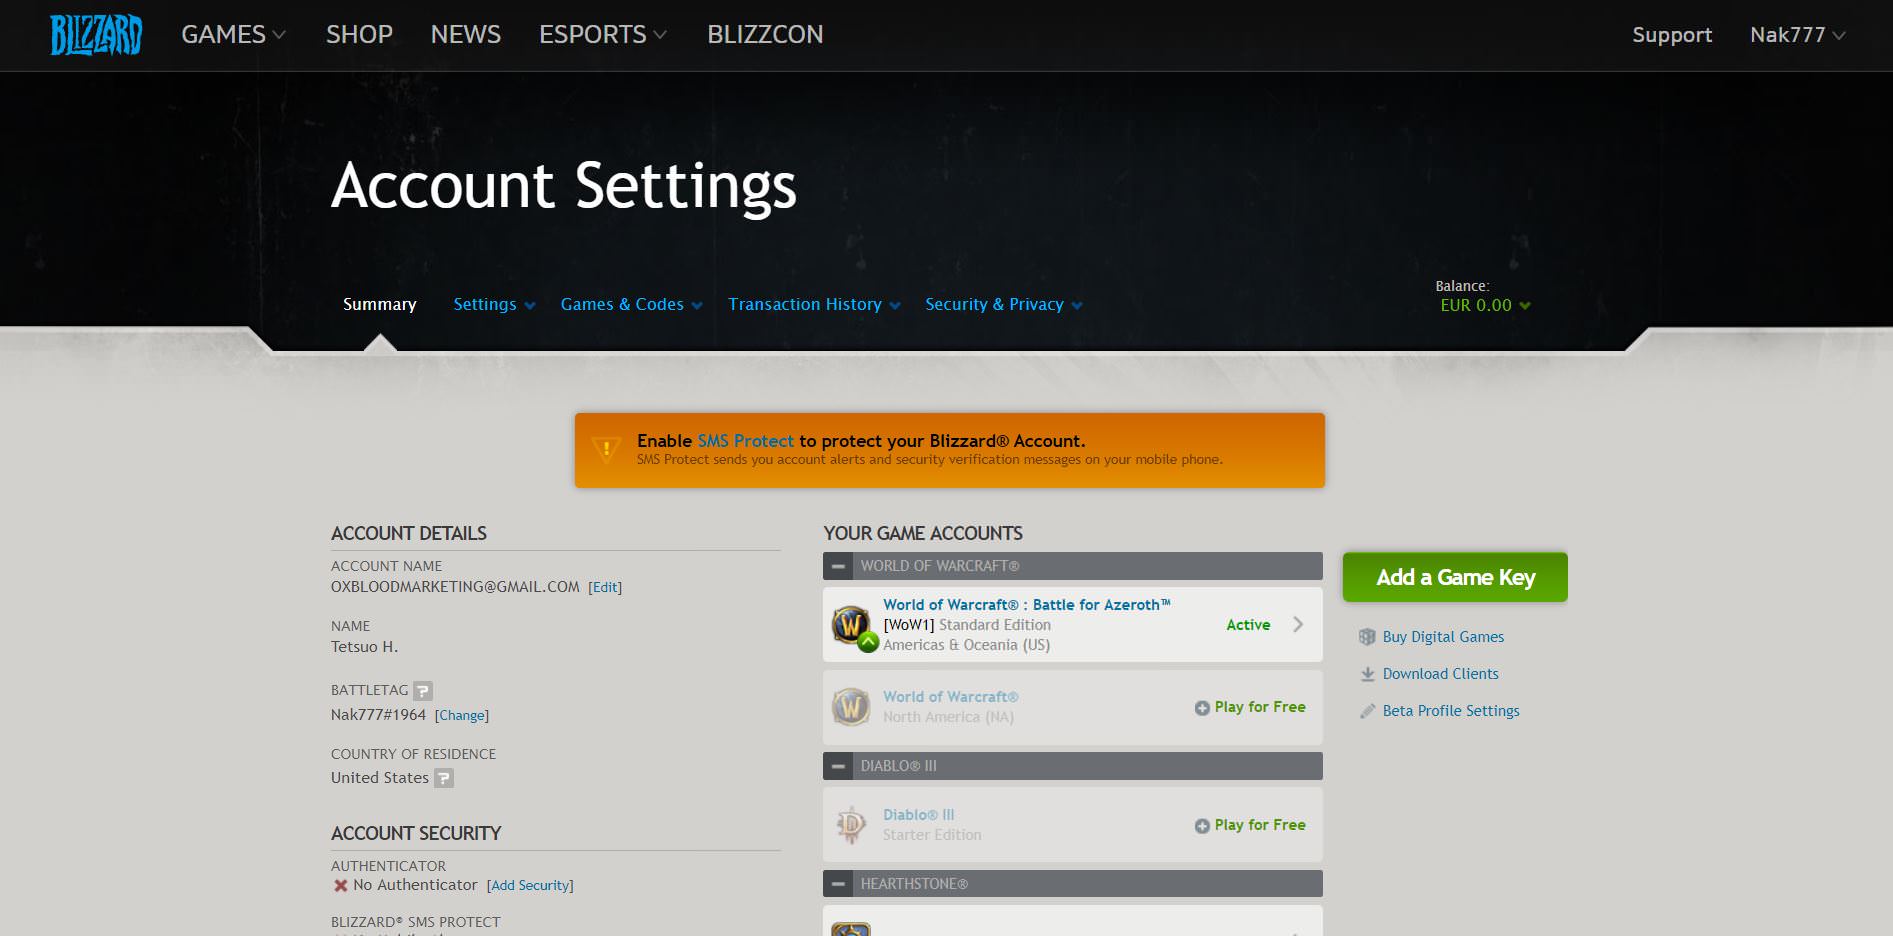Expand the EUR 0.00 balance dropdown
The image size is (1893, 936).
click(x=1485, y=305)
